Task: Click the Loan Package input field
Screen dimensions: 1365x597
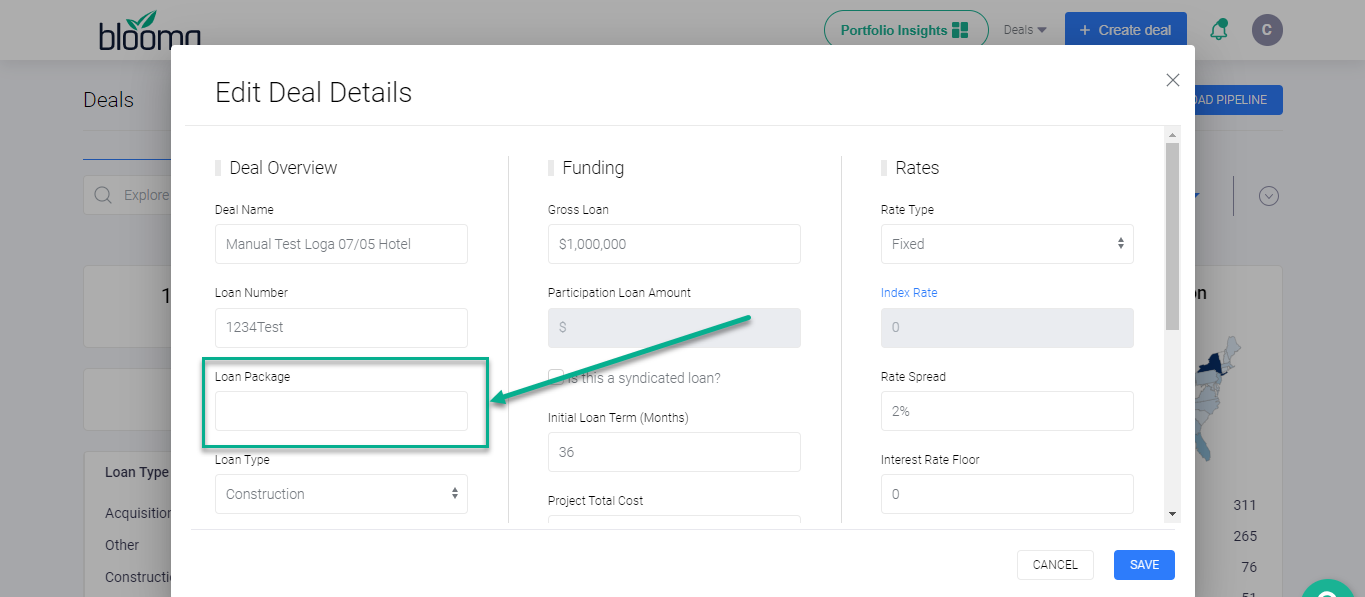Action: click(x=341, y=411)
